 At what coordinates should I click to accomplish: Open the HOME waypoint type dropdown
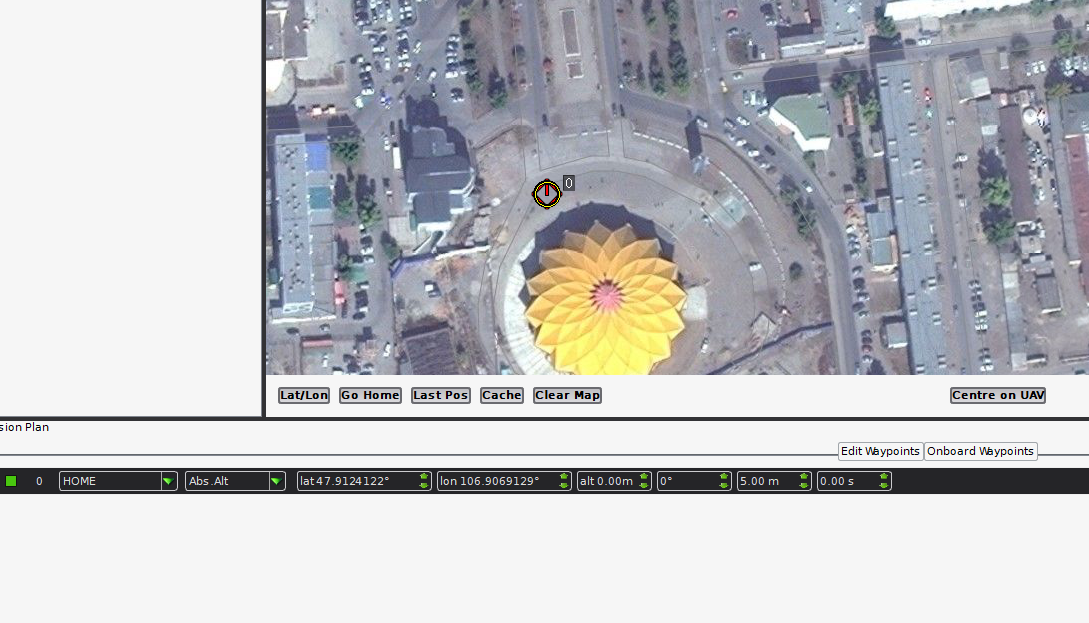click(x=118, y=481)
